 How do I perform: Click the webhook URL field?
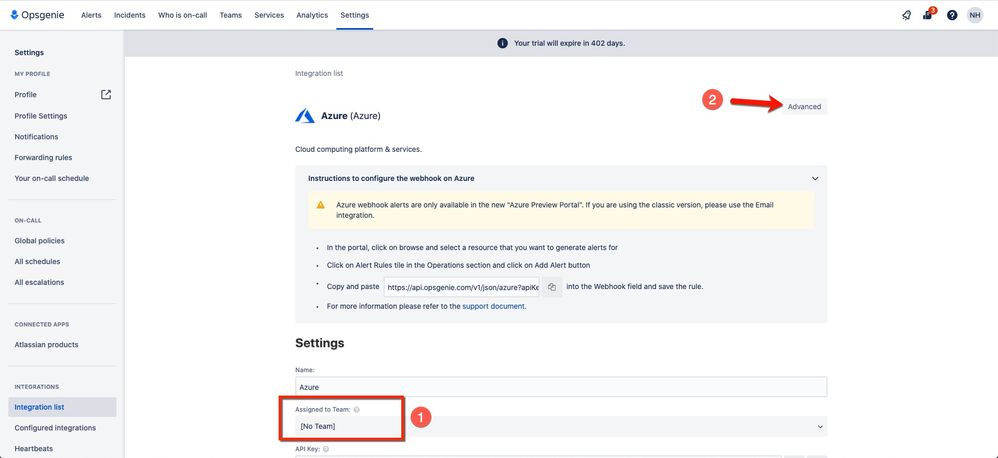(463, 287)
